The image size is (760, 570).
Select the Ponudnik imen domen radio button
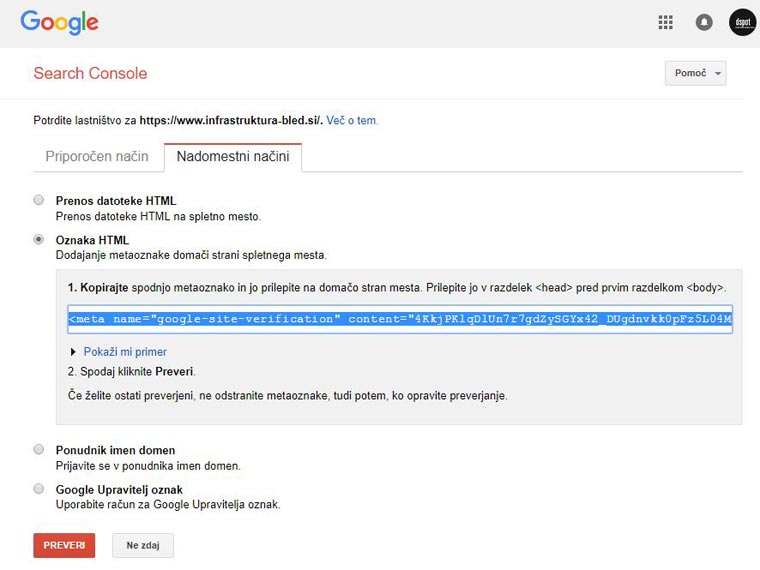pos(38,449)
